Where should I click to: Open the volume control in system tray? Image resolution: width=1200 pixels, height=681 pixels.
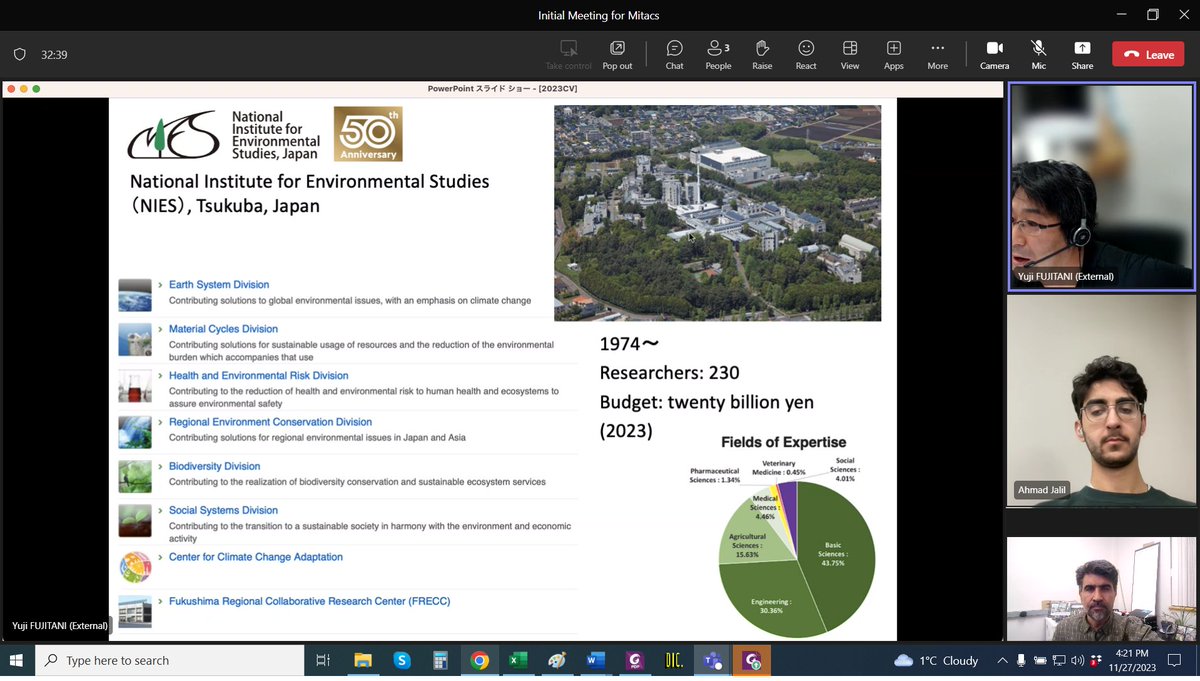[1077, 660]
